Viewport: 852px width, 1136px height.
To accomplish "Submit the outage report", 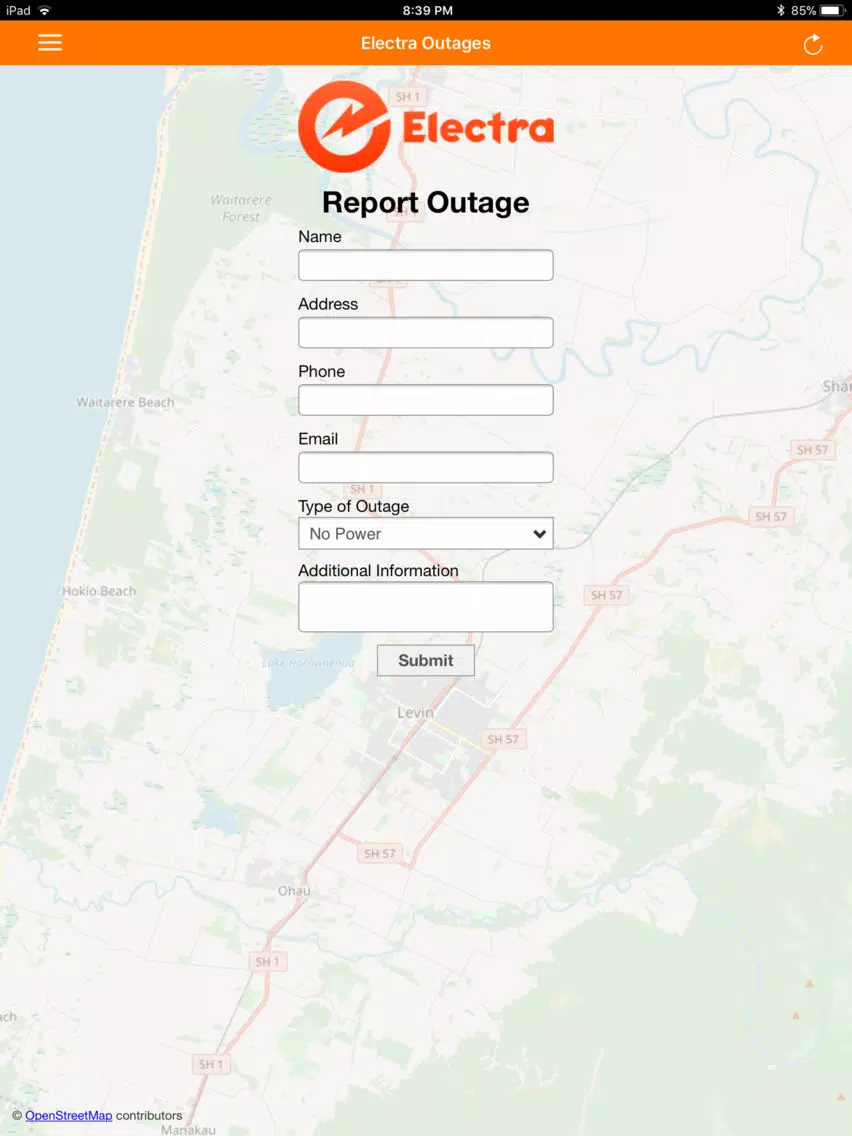I will [426, 660].
